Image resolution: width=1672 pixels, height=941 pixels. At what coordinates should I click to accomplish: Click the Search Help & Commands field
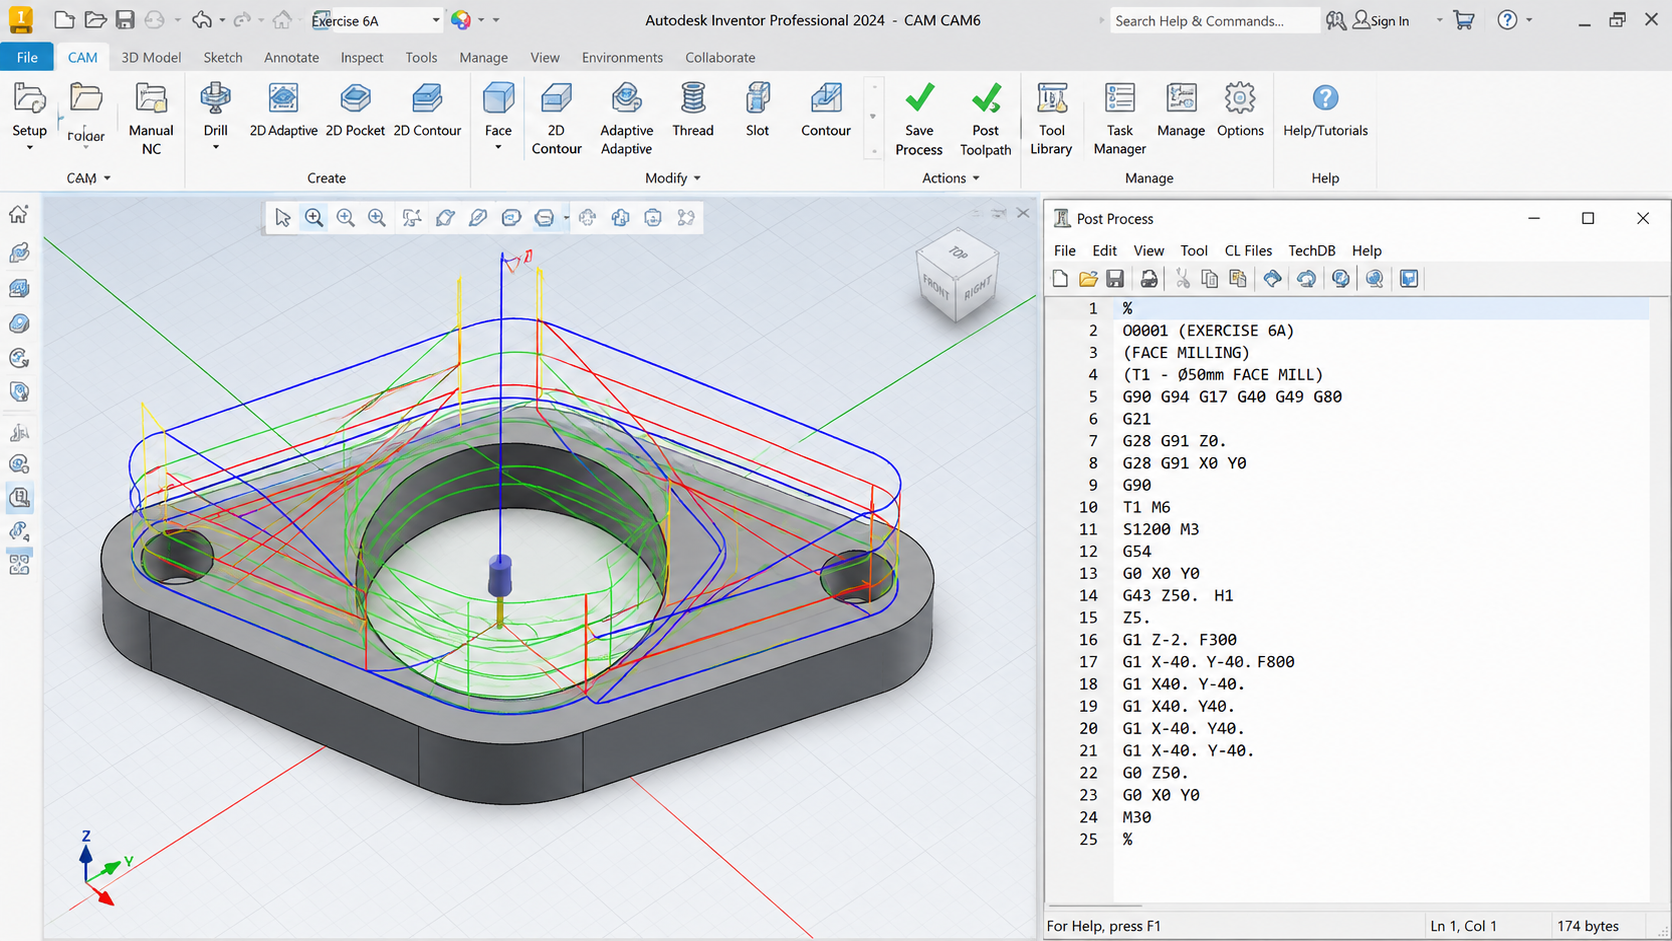[1214, 20]
